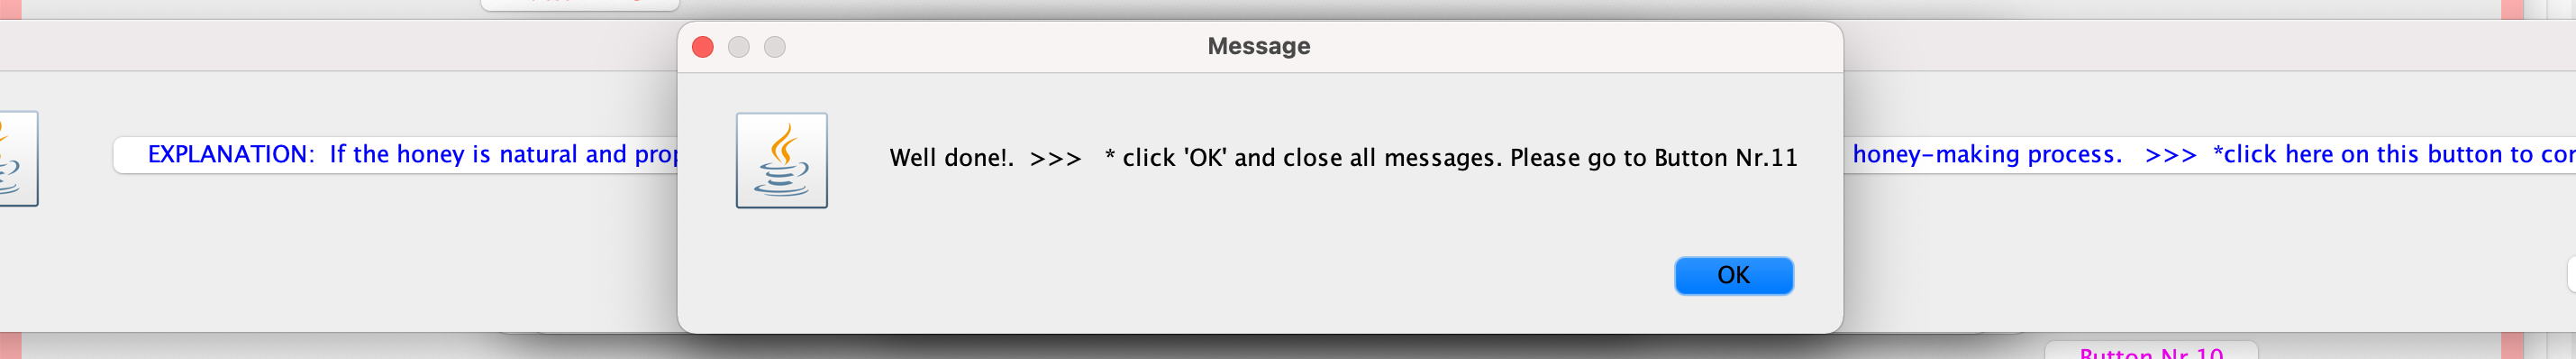Confirm the message with the OK button

tap(1733, 275)
